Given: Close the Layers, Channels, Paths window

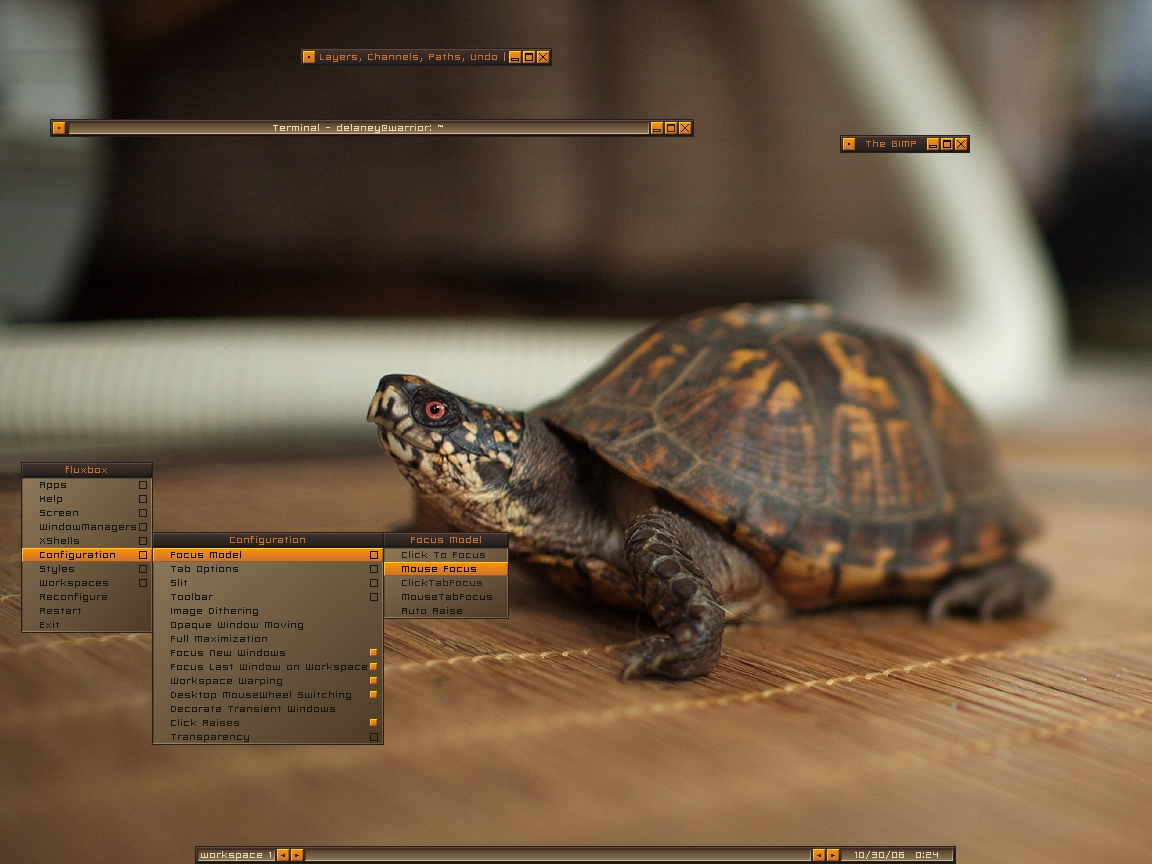Looking at the screenshot, I should tap(543, 57).
